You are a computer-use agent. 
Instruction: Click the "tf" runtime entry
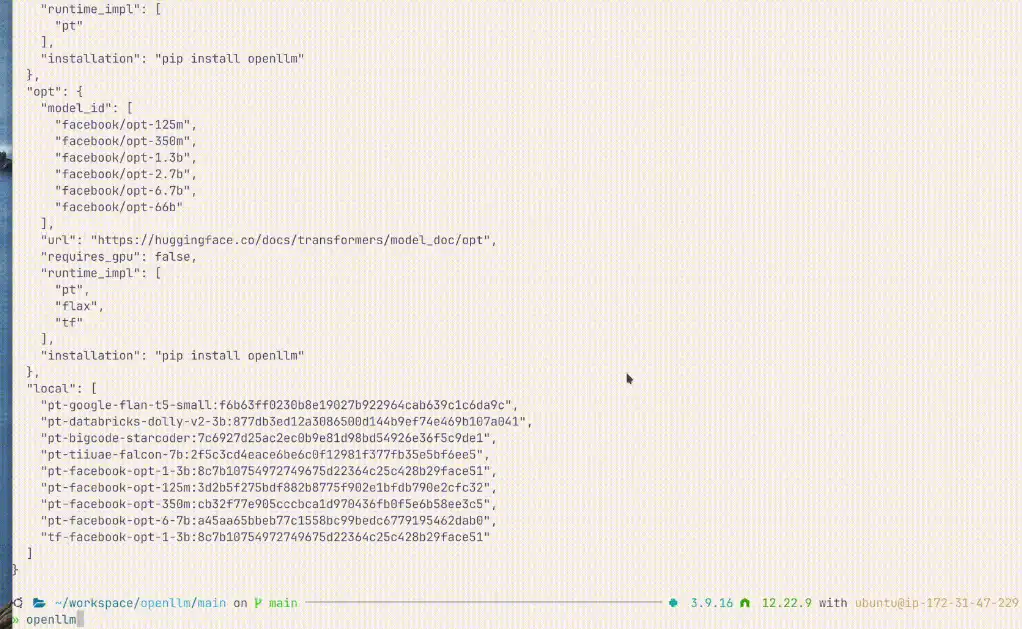tap(68, 323)
